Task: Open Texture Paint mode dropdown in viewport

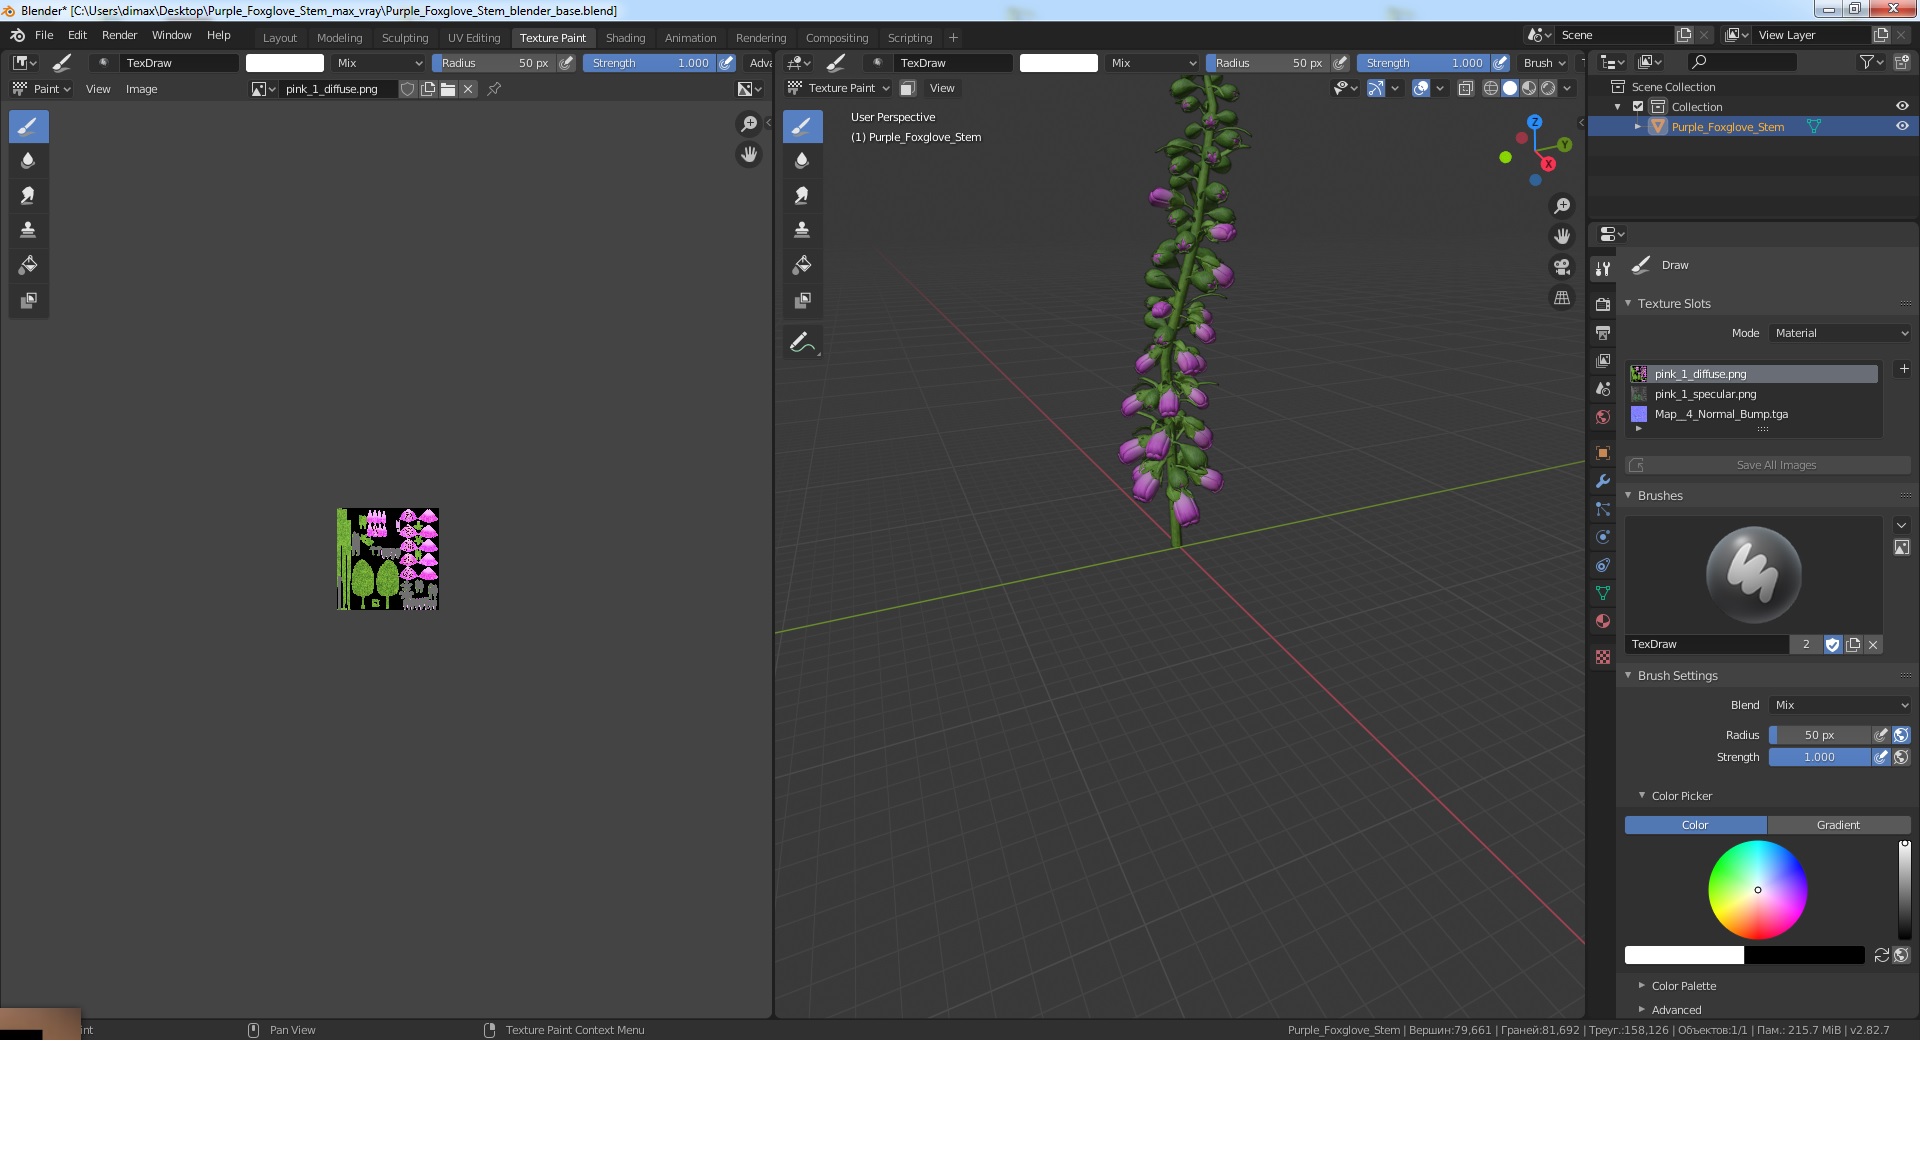Action: 838,88
